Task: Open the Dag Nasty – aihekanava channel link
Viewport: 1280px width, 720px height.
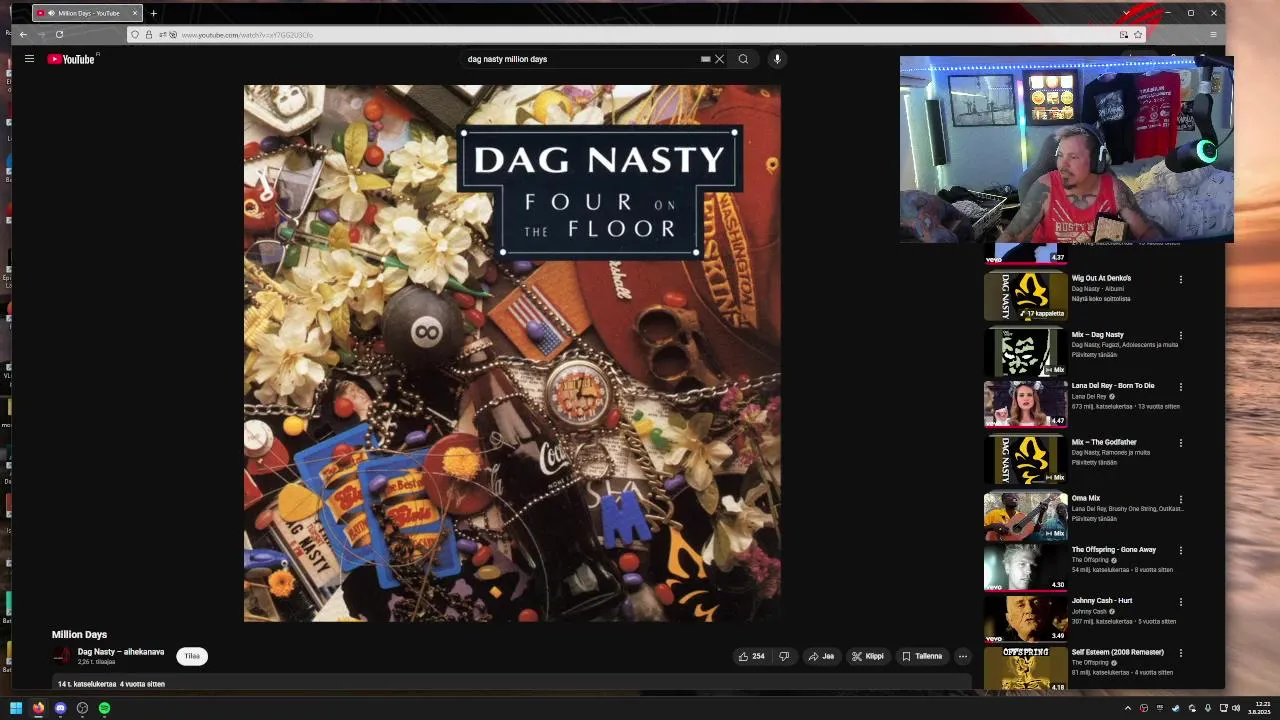Action: pyautogui.click(x=121, y=652)
